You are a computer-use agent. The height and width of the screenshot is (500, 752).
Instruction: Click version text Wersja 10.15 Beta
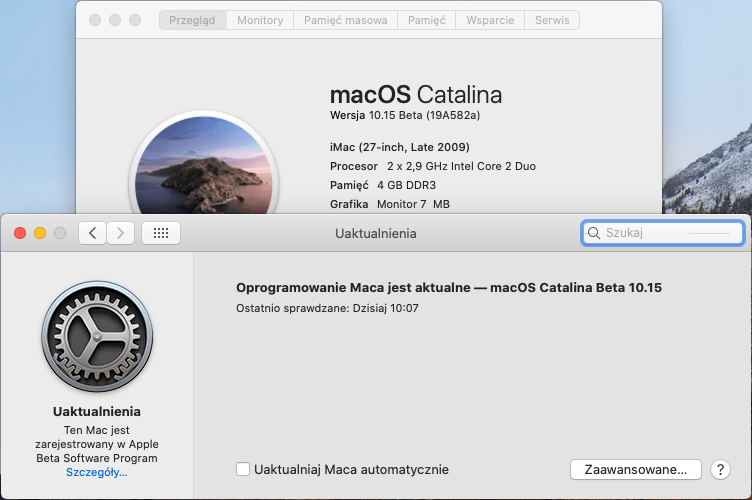(x=405, y=115)
